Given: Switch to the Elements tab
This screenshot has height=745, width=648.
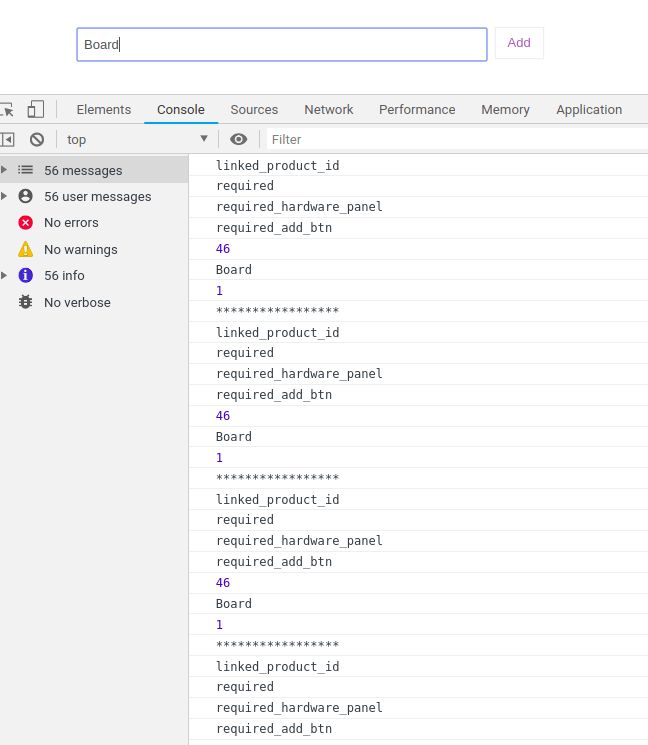Looking at the screenshot, I should [x=104, y=110].
